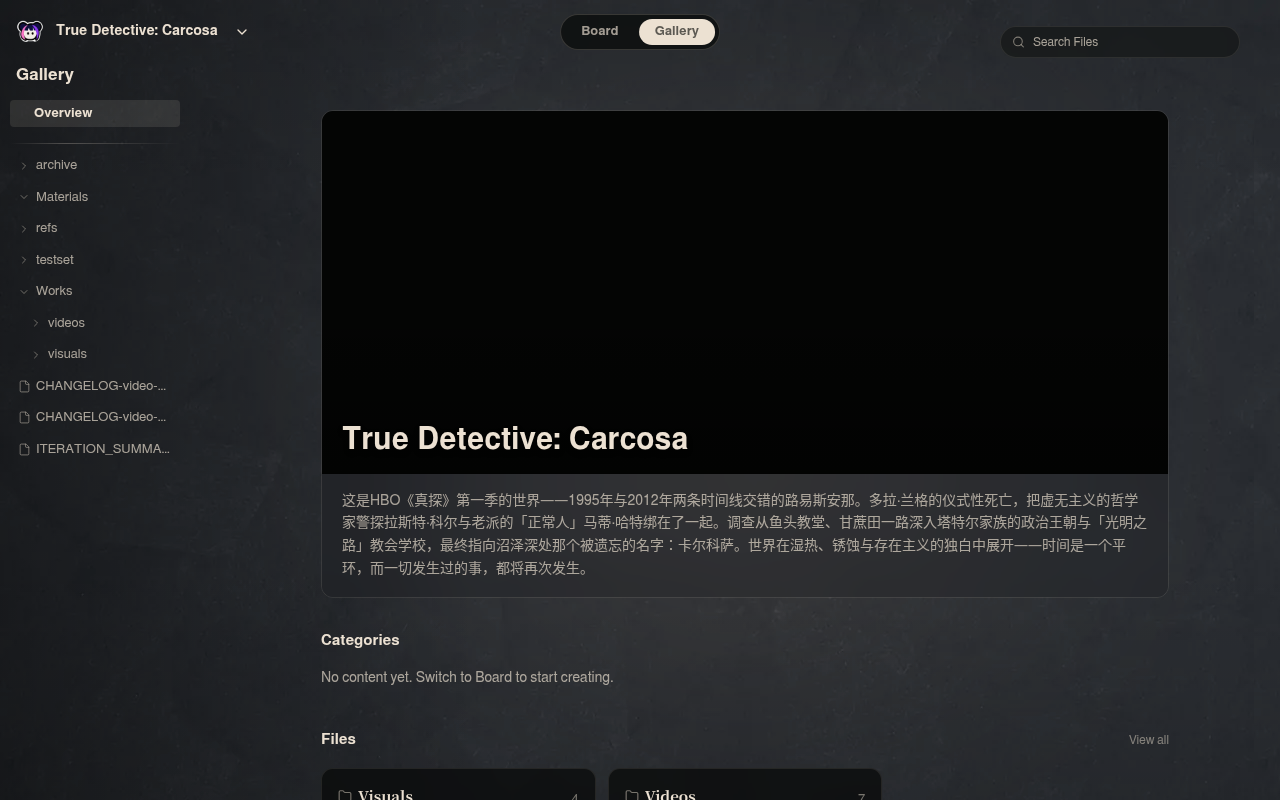Viewport: 1280px width, 800px height.
Task: Open the refs folder
Action: [46, 228]
